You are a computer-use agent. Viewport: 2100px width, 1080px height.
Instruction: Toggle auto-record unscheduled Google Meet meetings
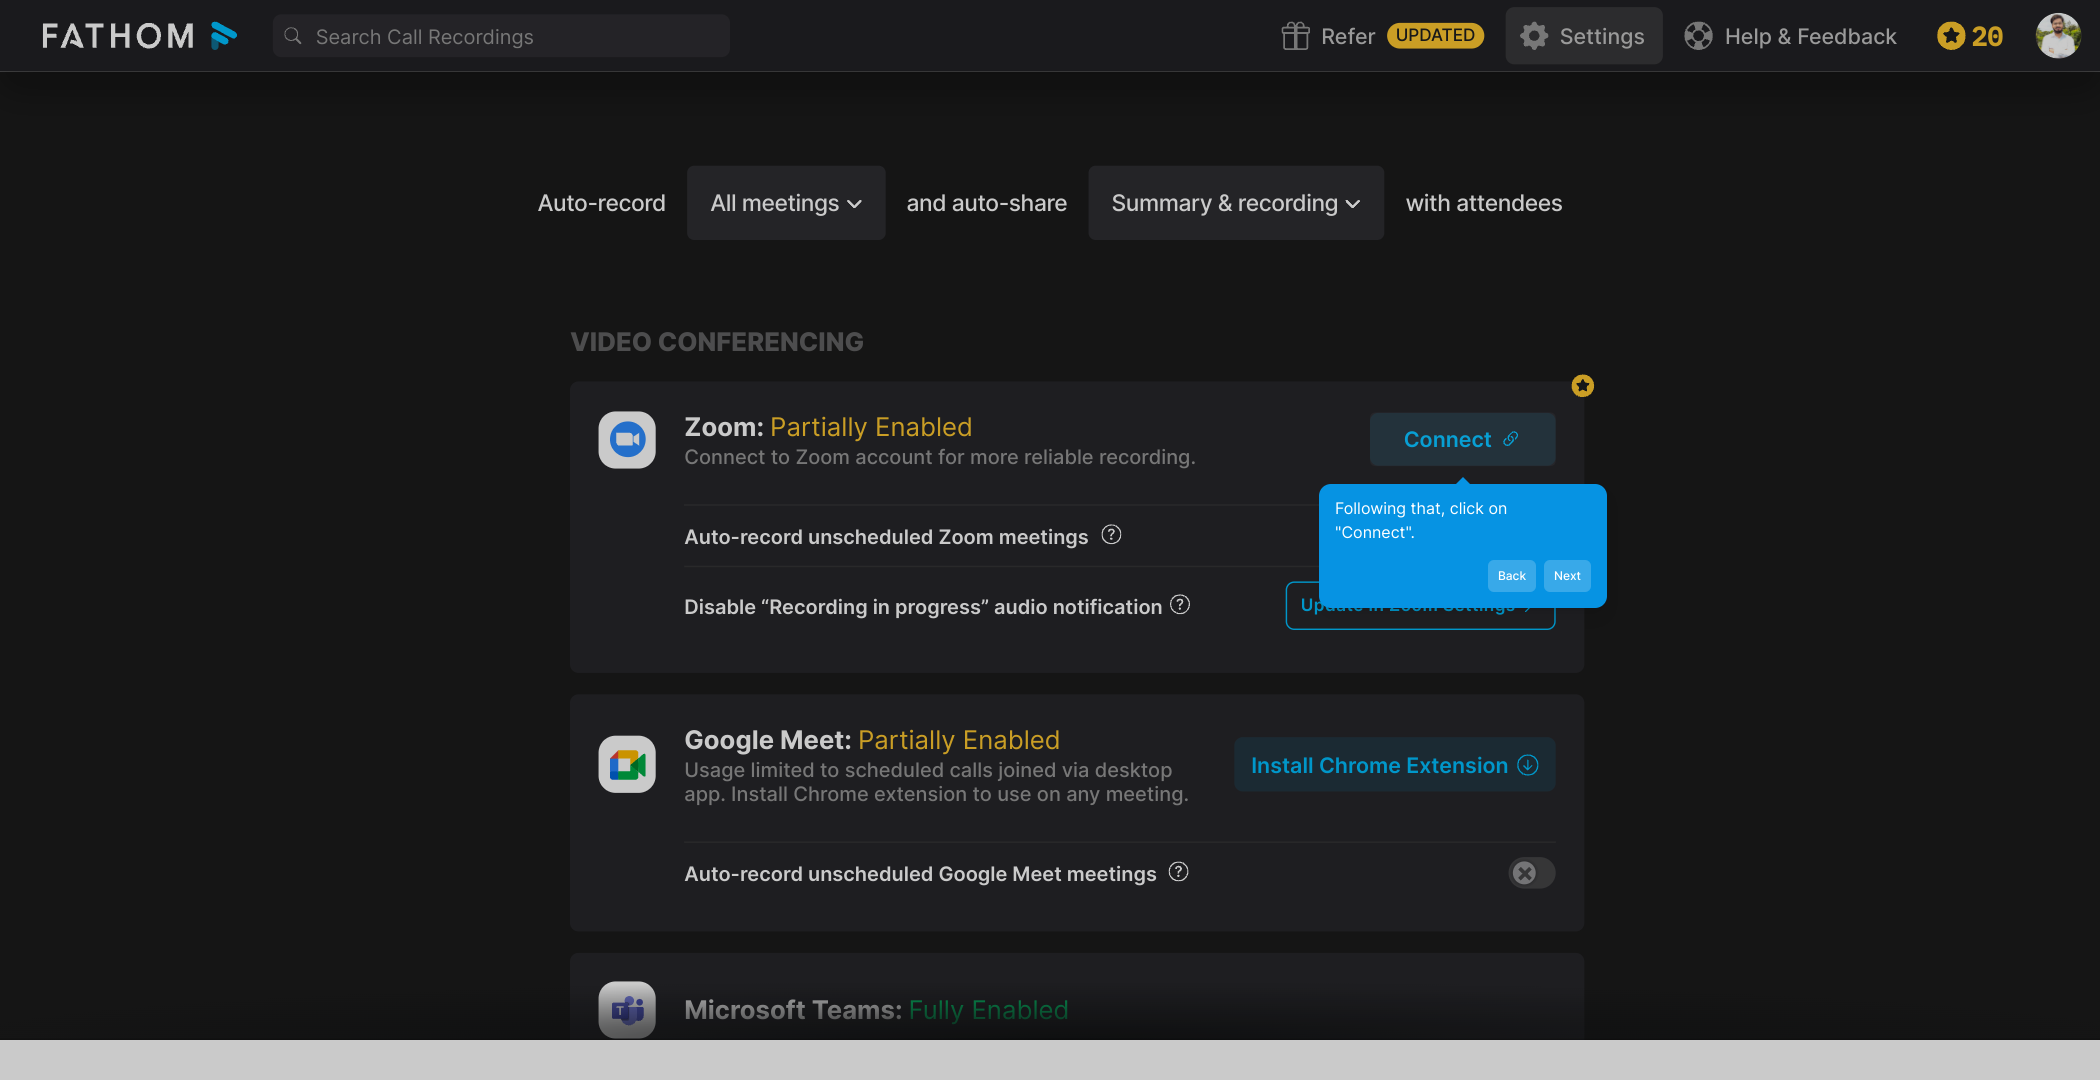tap(1531, 873)
